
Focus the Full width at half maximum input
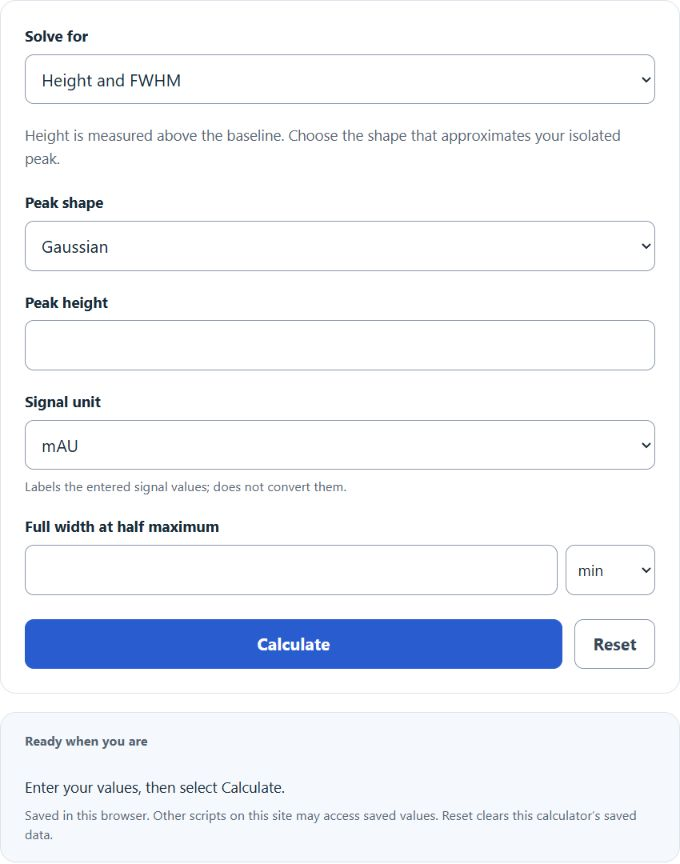[291, 570]
